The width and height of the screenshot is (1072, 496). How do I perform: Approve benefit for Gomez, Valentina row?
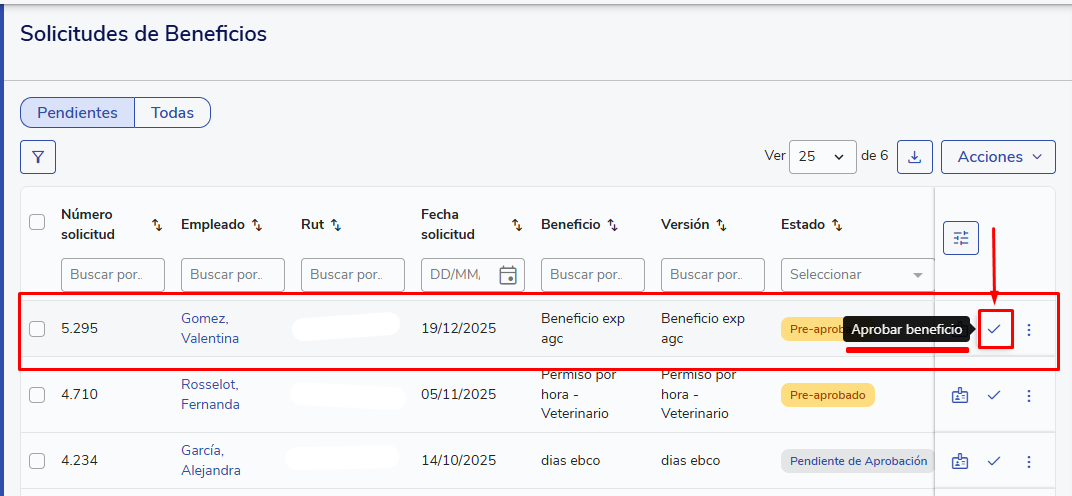click(x=994, y=329)
